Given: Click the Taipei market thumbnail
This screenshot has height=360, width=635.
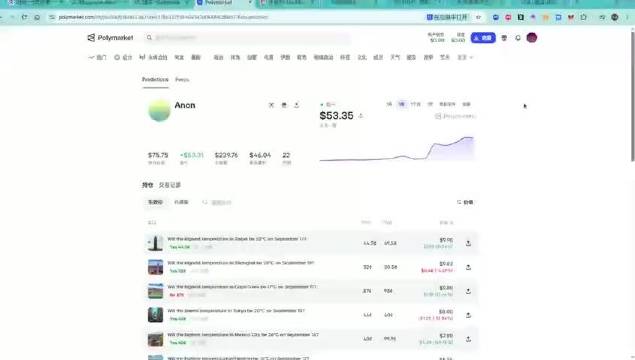Looking at the screenshot, I should [x=155, y=243].
